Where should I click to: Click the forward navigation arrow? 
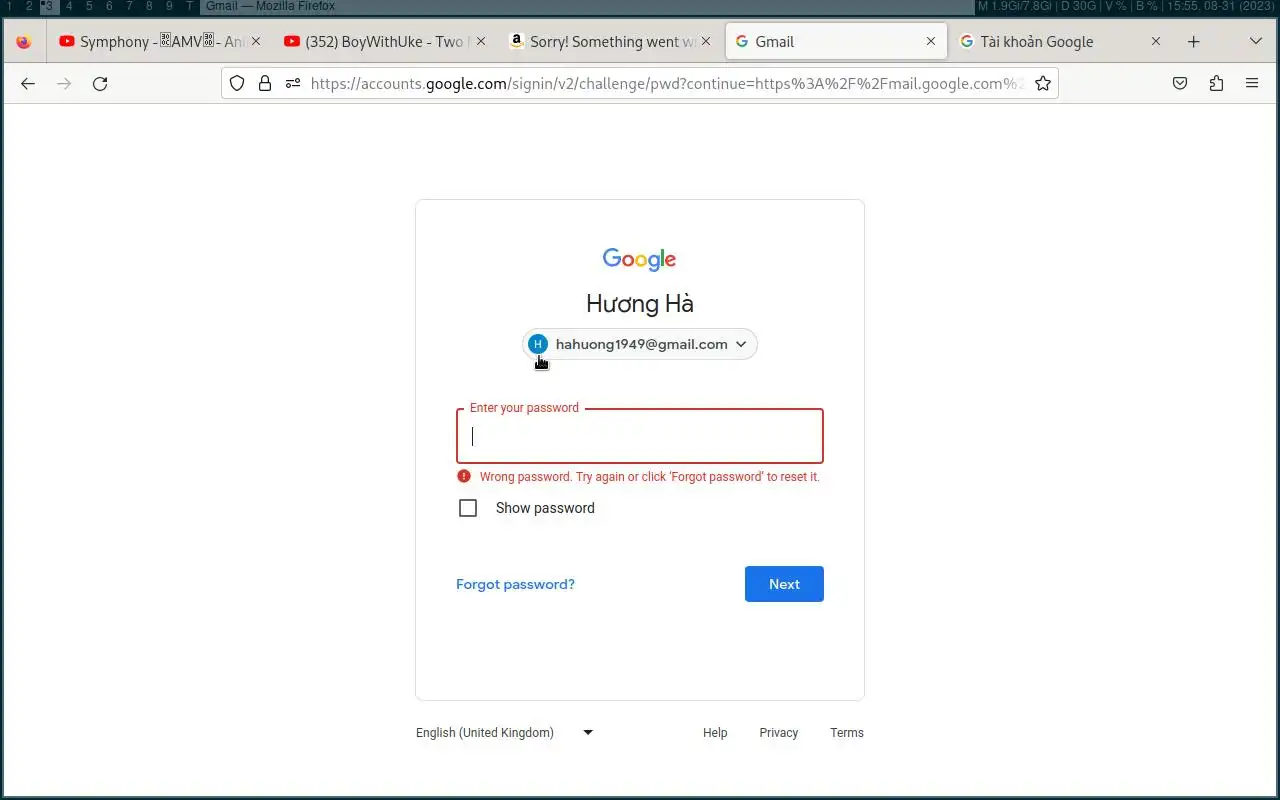pyautogui.click(x=64, y=84)
